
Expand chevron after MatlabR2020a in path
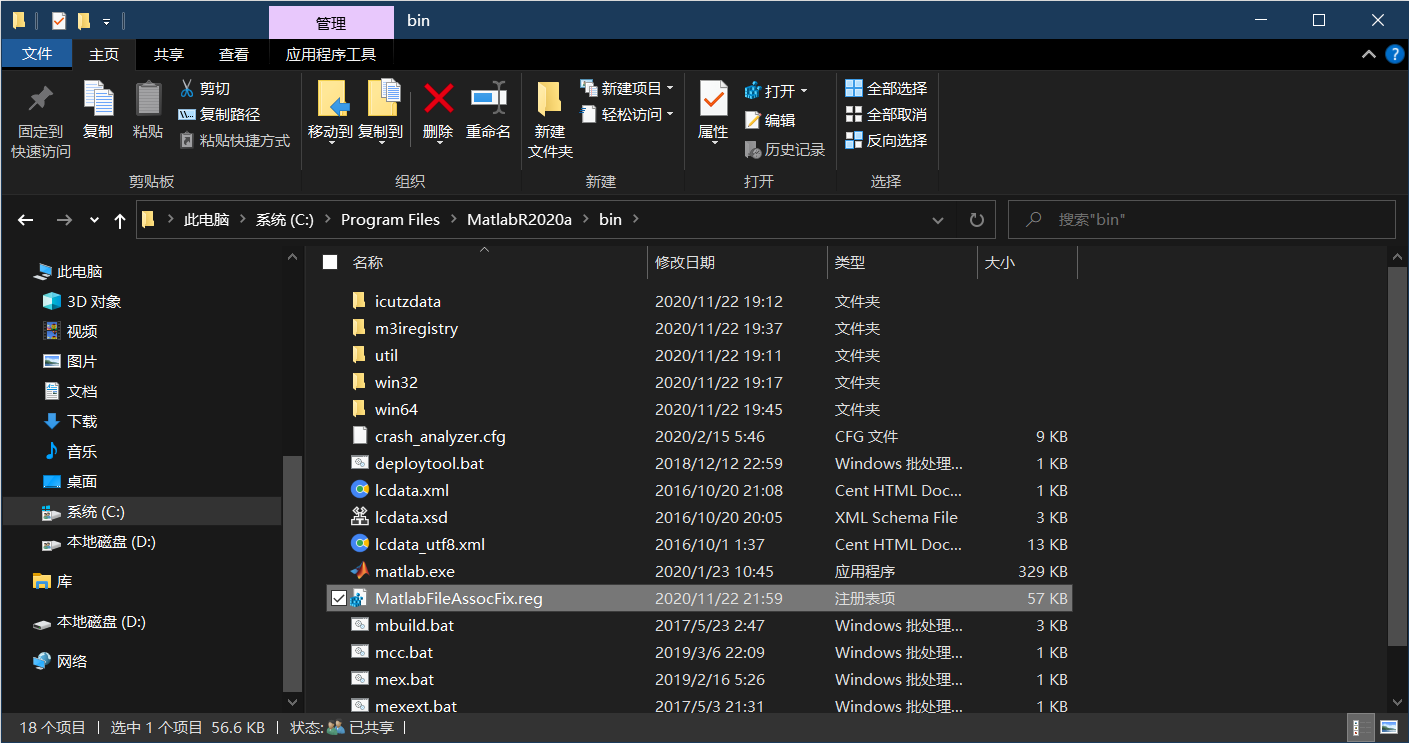[585, 220]
